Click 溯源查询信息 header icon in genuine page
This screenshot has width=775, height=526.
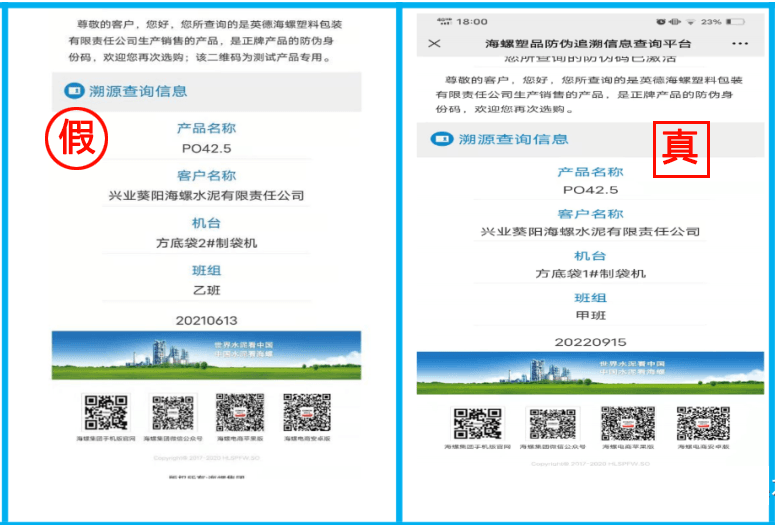point(441,139)
